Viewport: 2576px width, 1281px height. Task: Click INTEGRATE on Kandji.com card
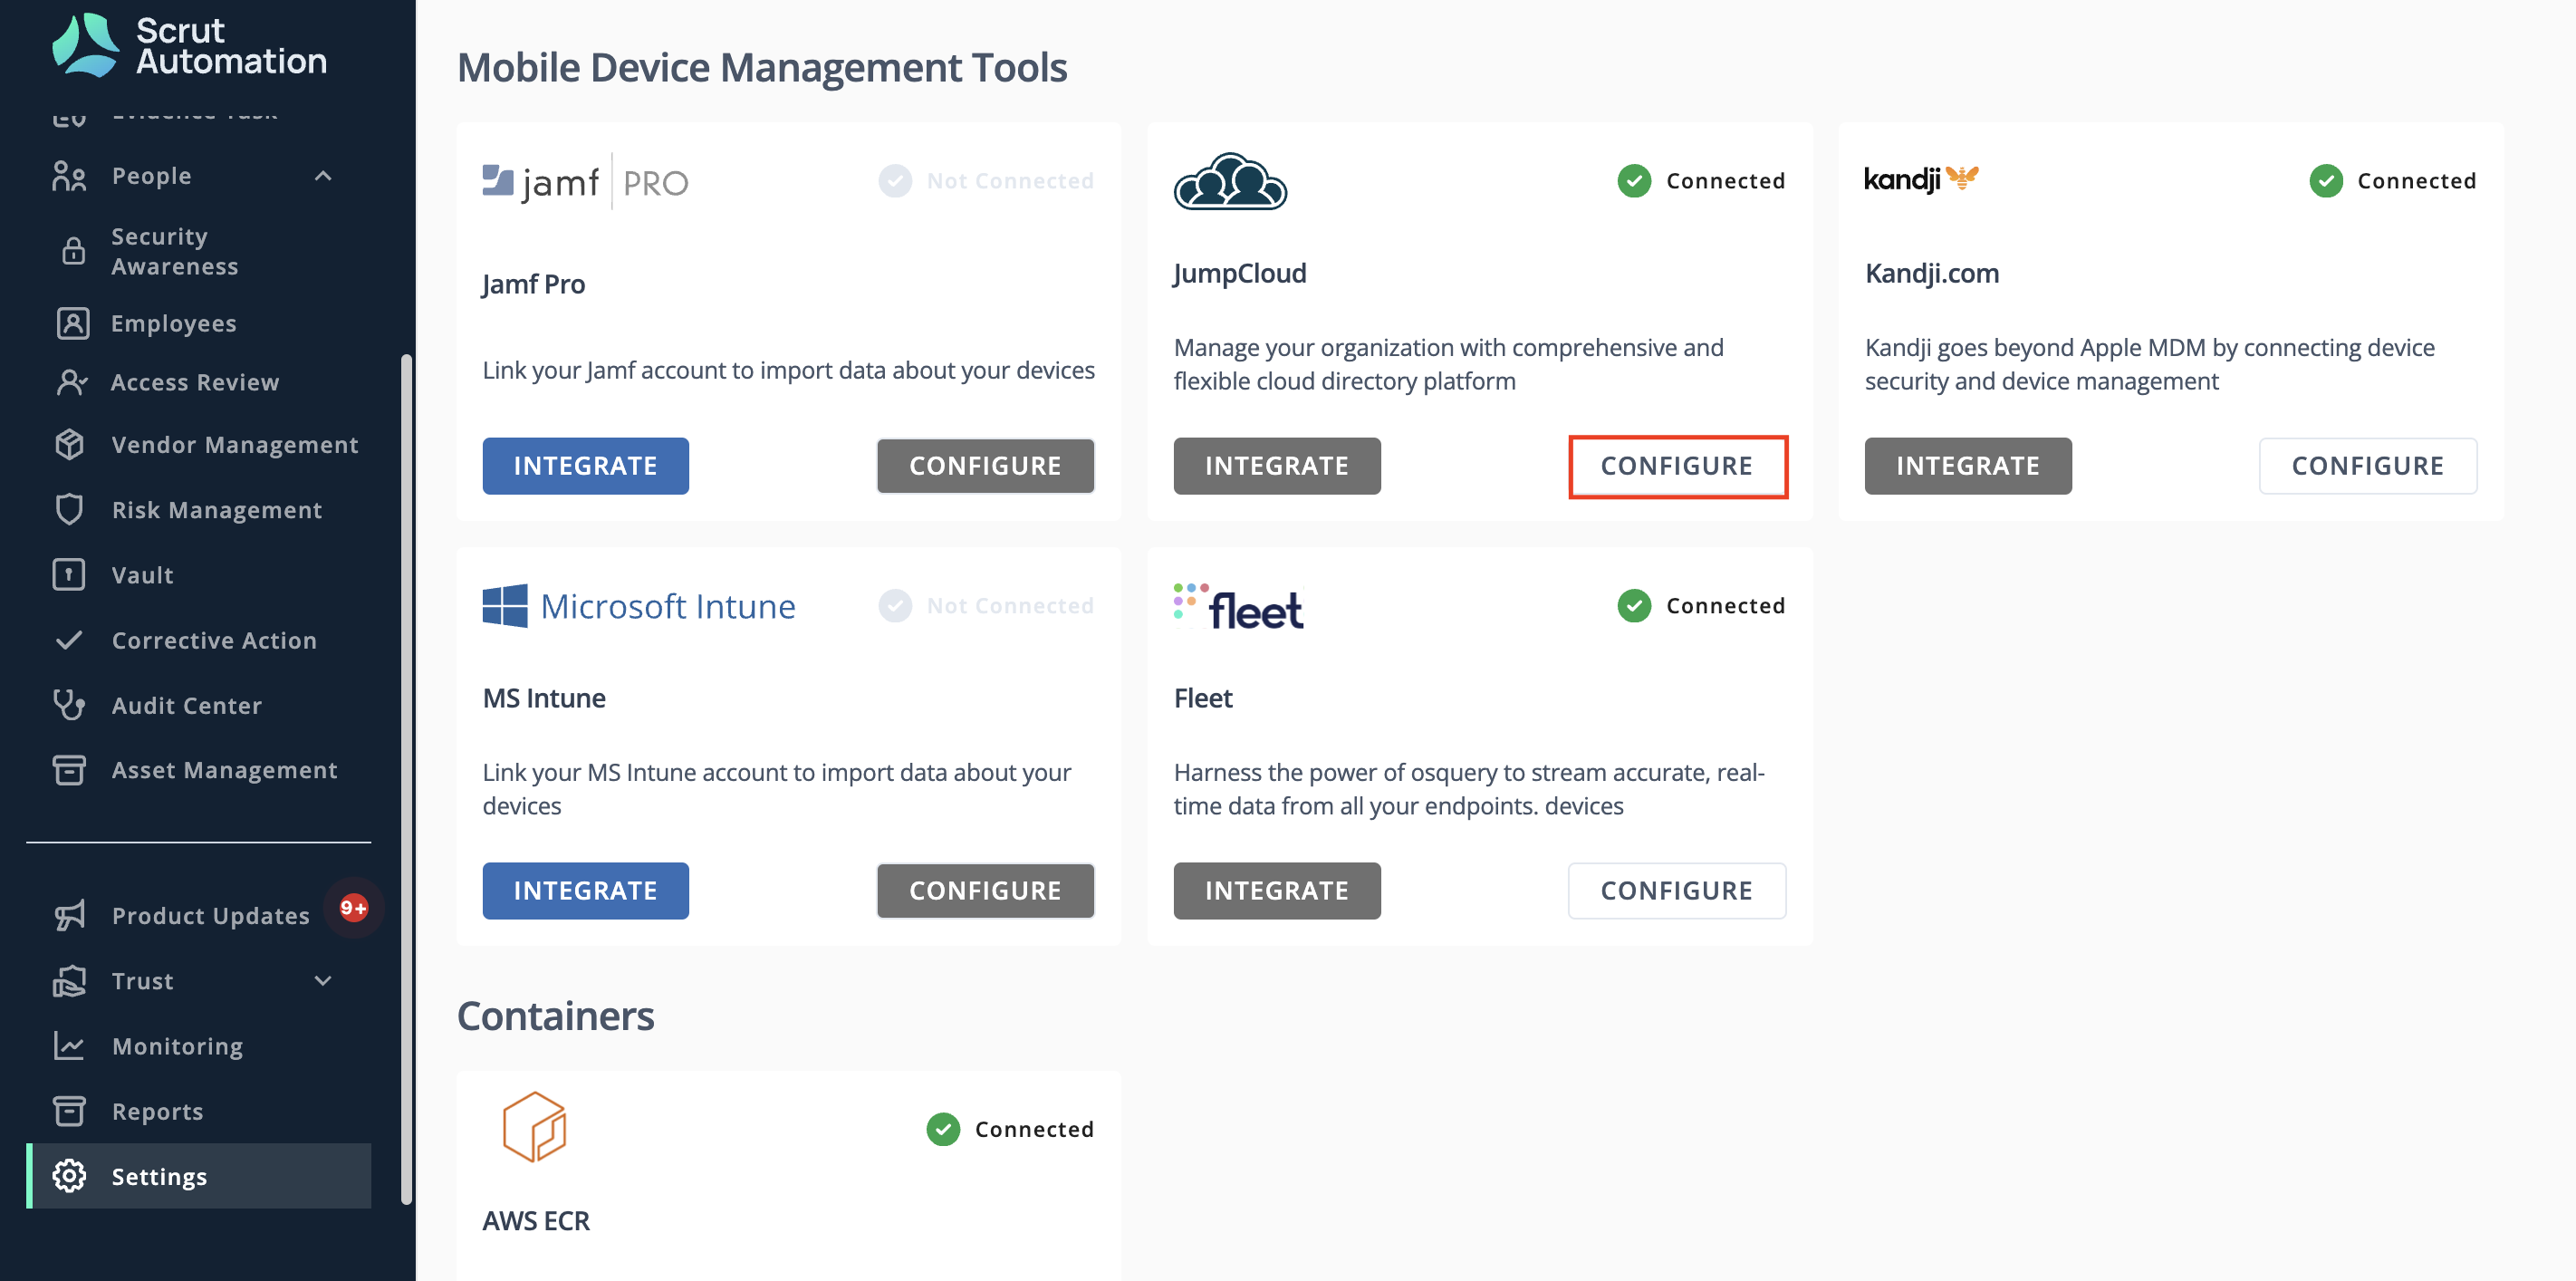point(1968,466)
